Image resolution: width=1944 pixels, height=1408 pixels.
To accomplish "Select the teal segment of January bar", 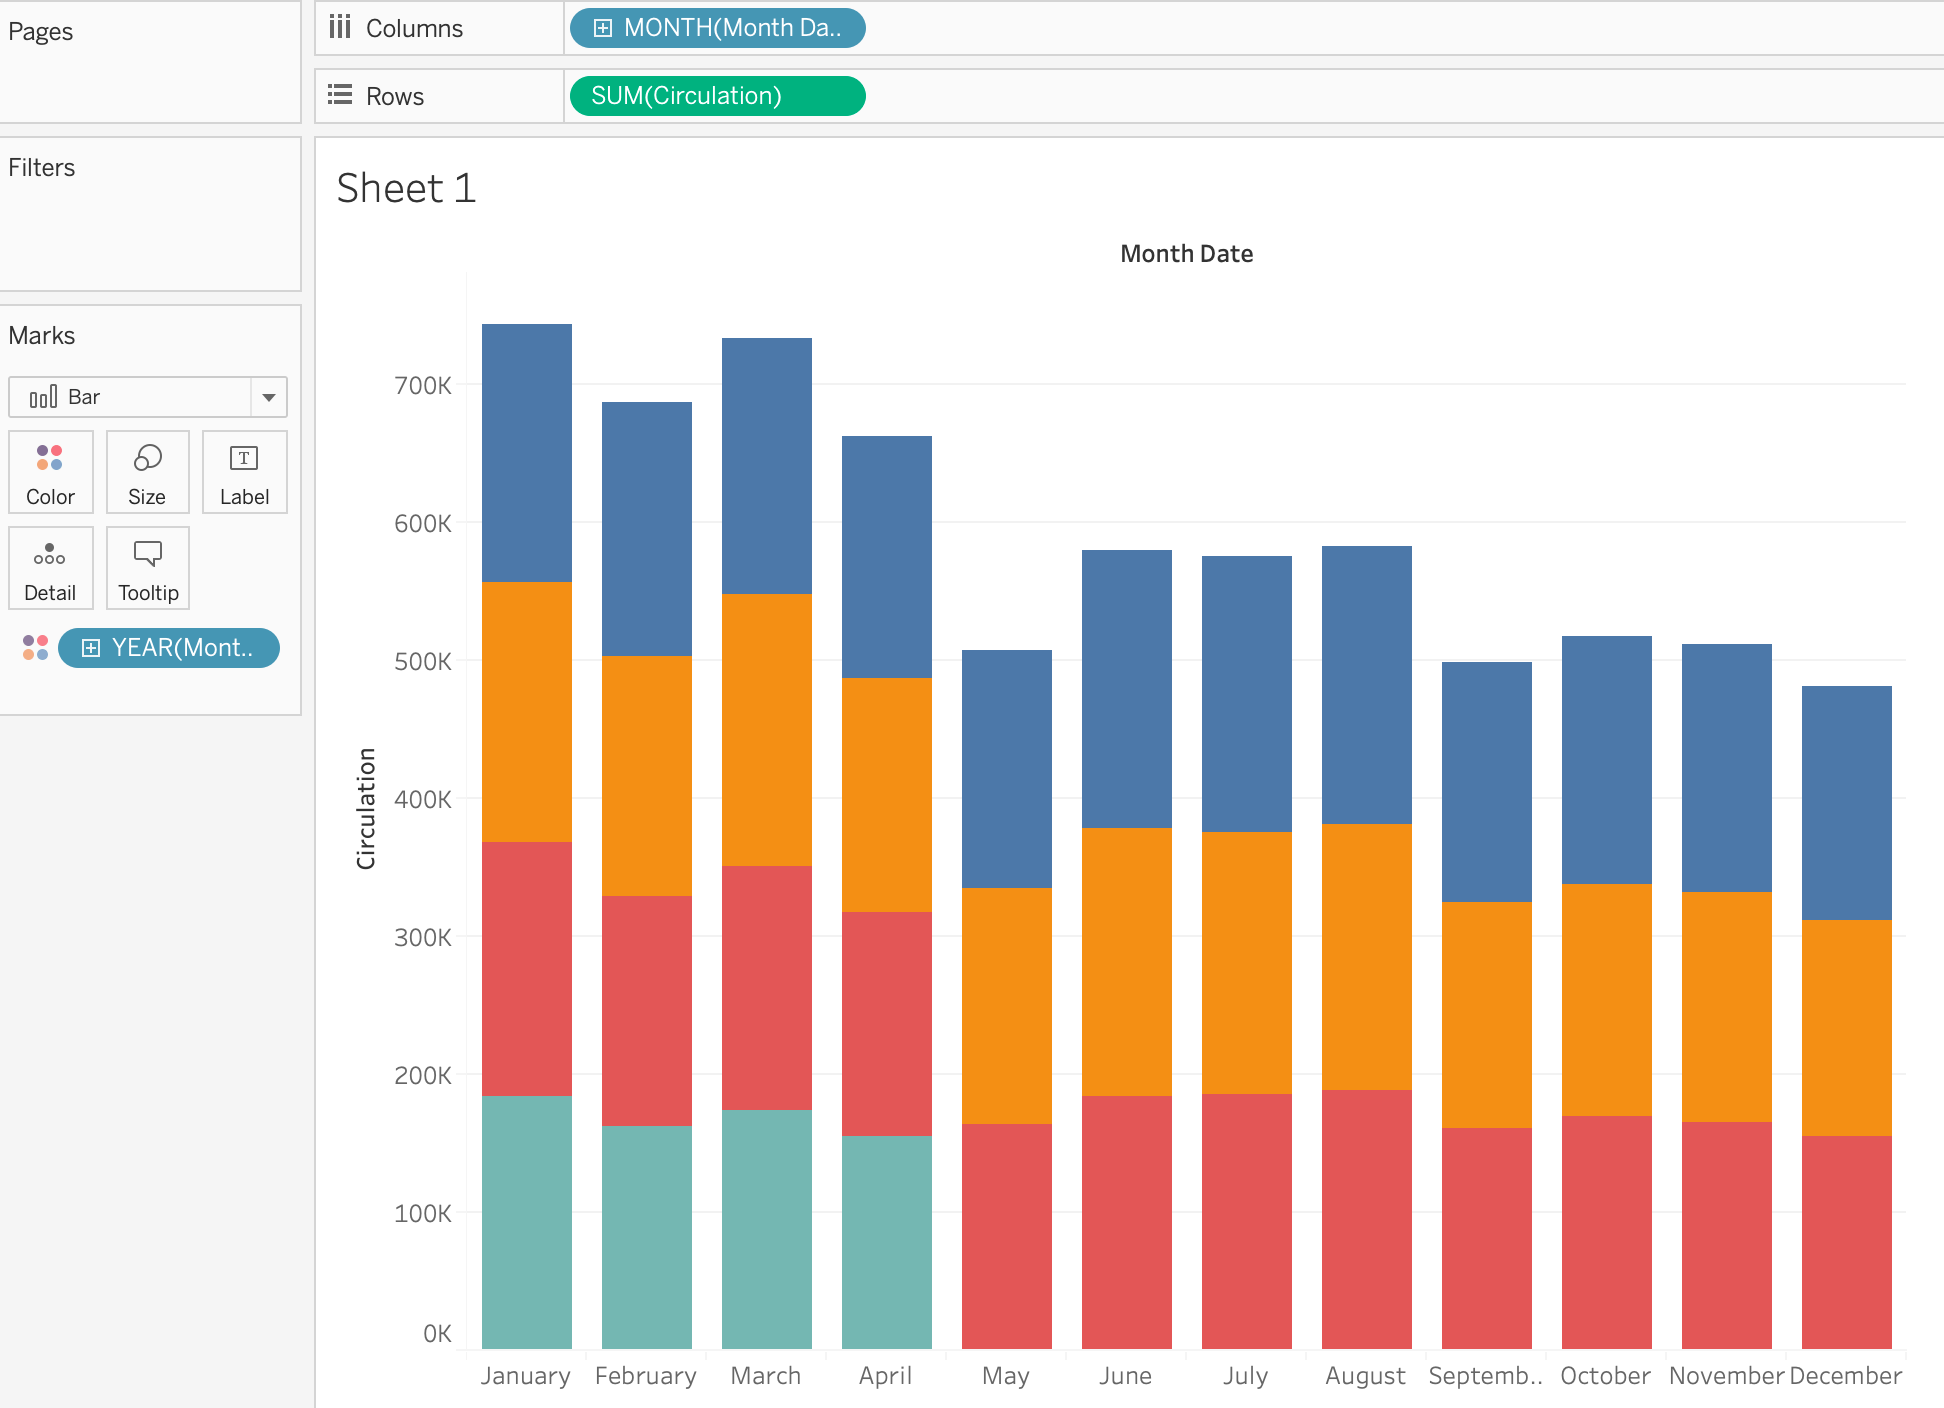I will click(x=526, y=1220).
